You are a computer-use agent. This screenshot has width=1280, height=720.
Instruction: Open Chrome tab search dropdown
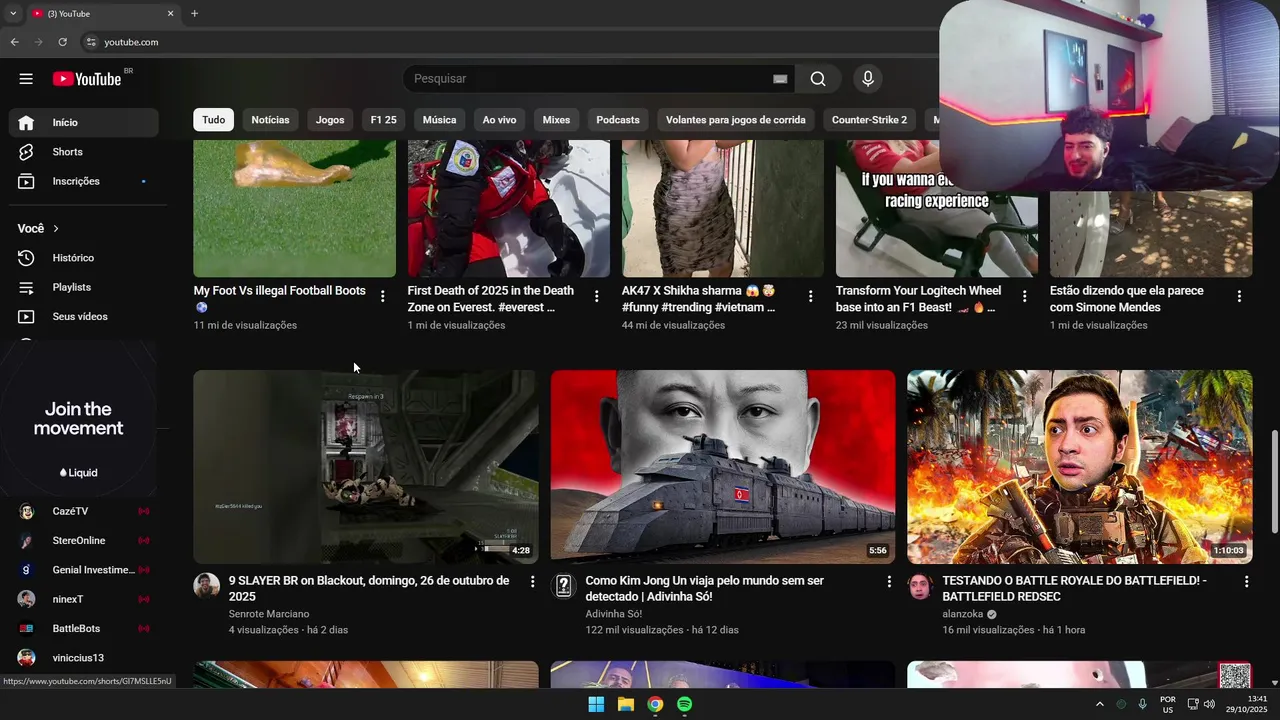[13, 14]
